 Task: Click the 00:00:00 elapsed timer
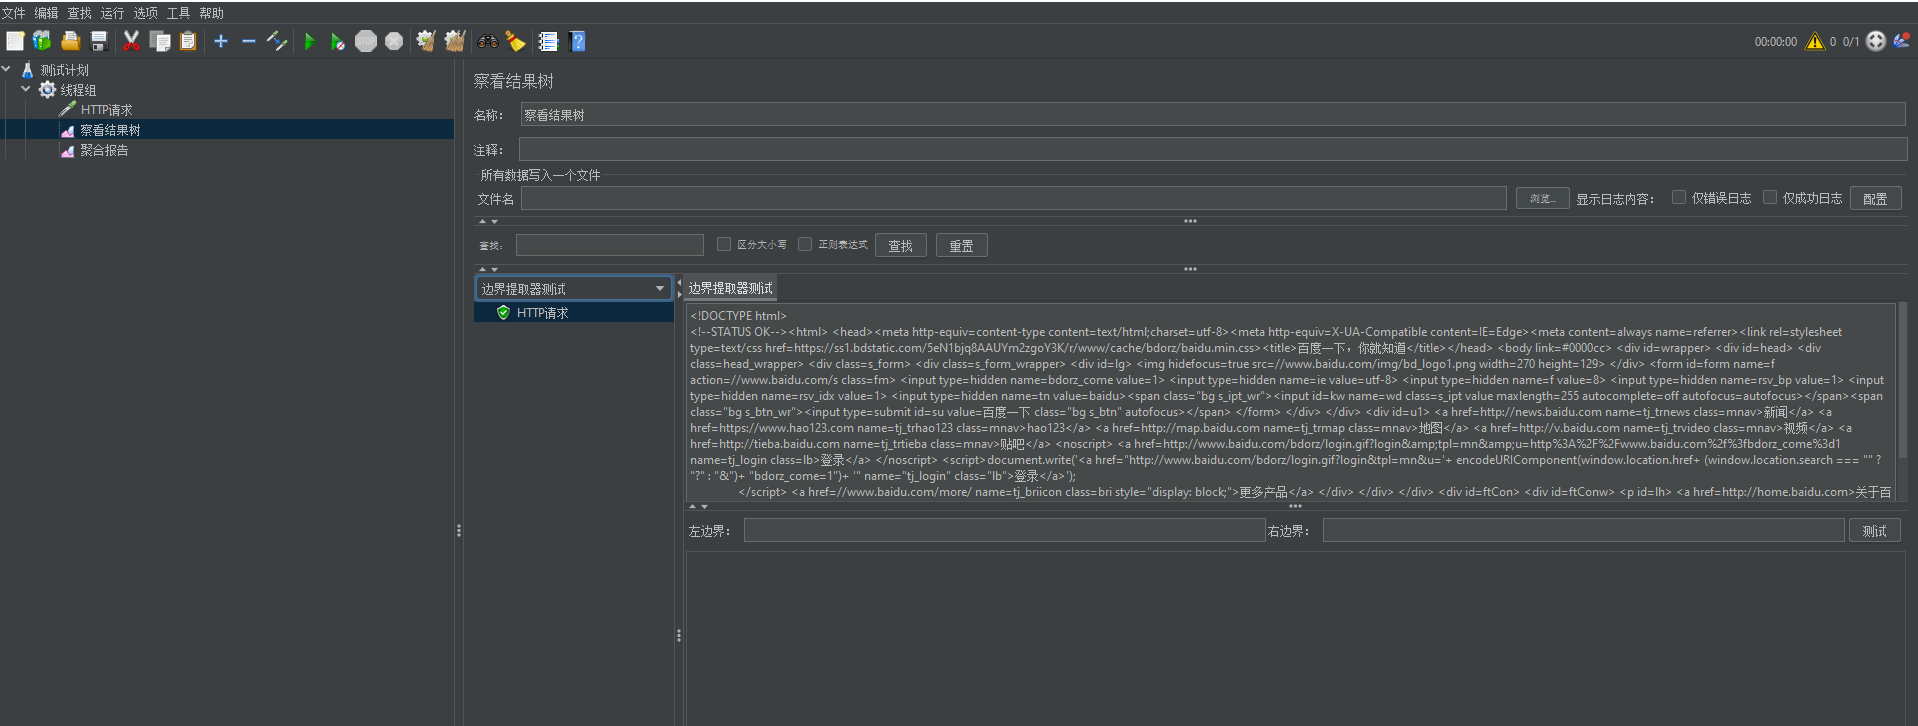1775,41
